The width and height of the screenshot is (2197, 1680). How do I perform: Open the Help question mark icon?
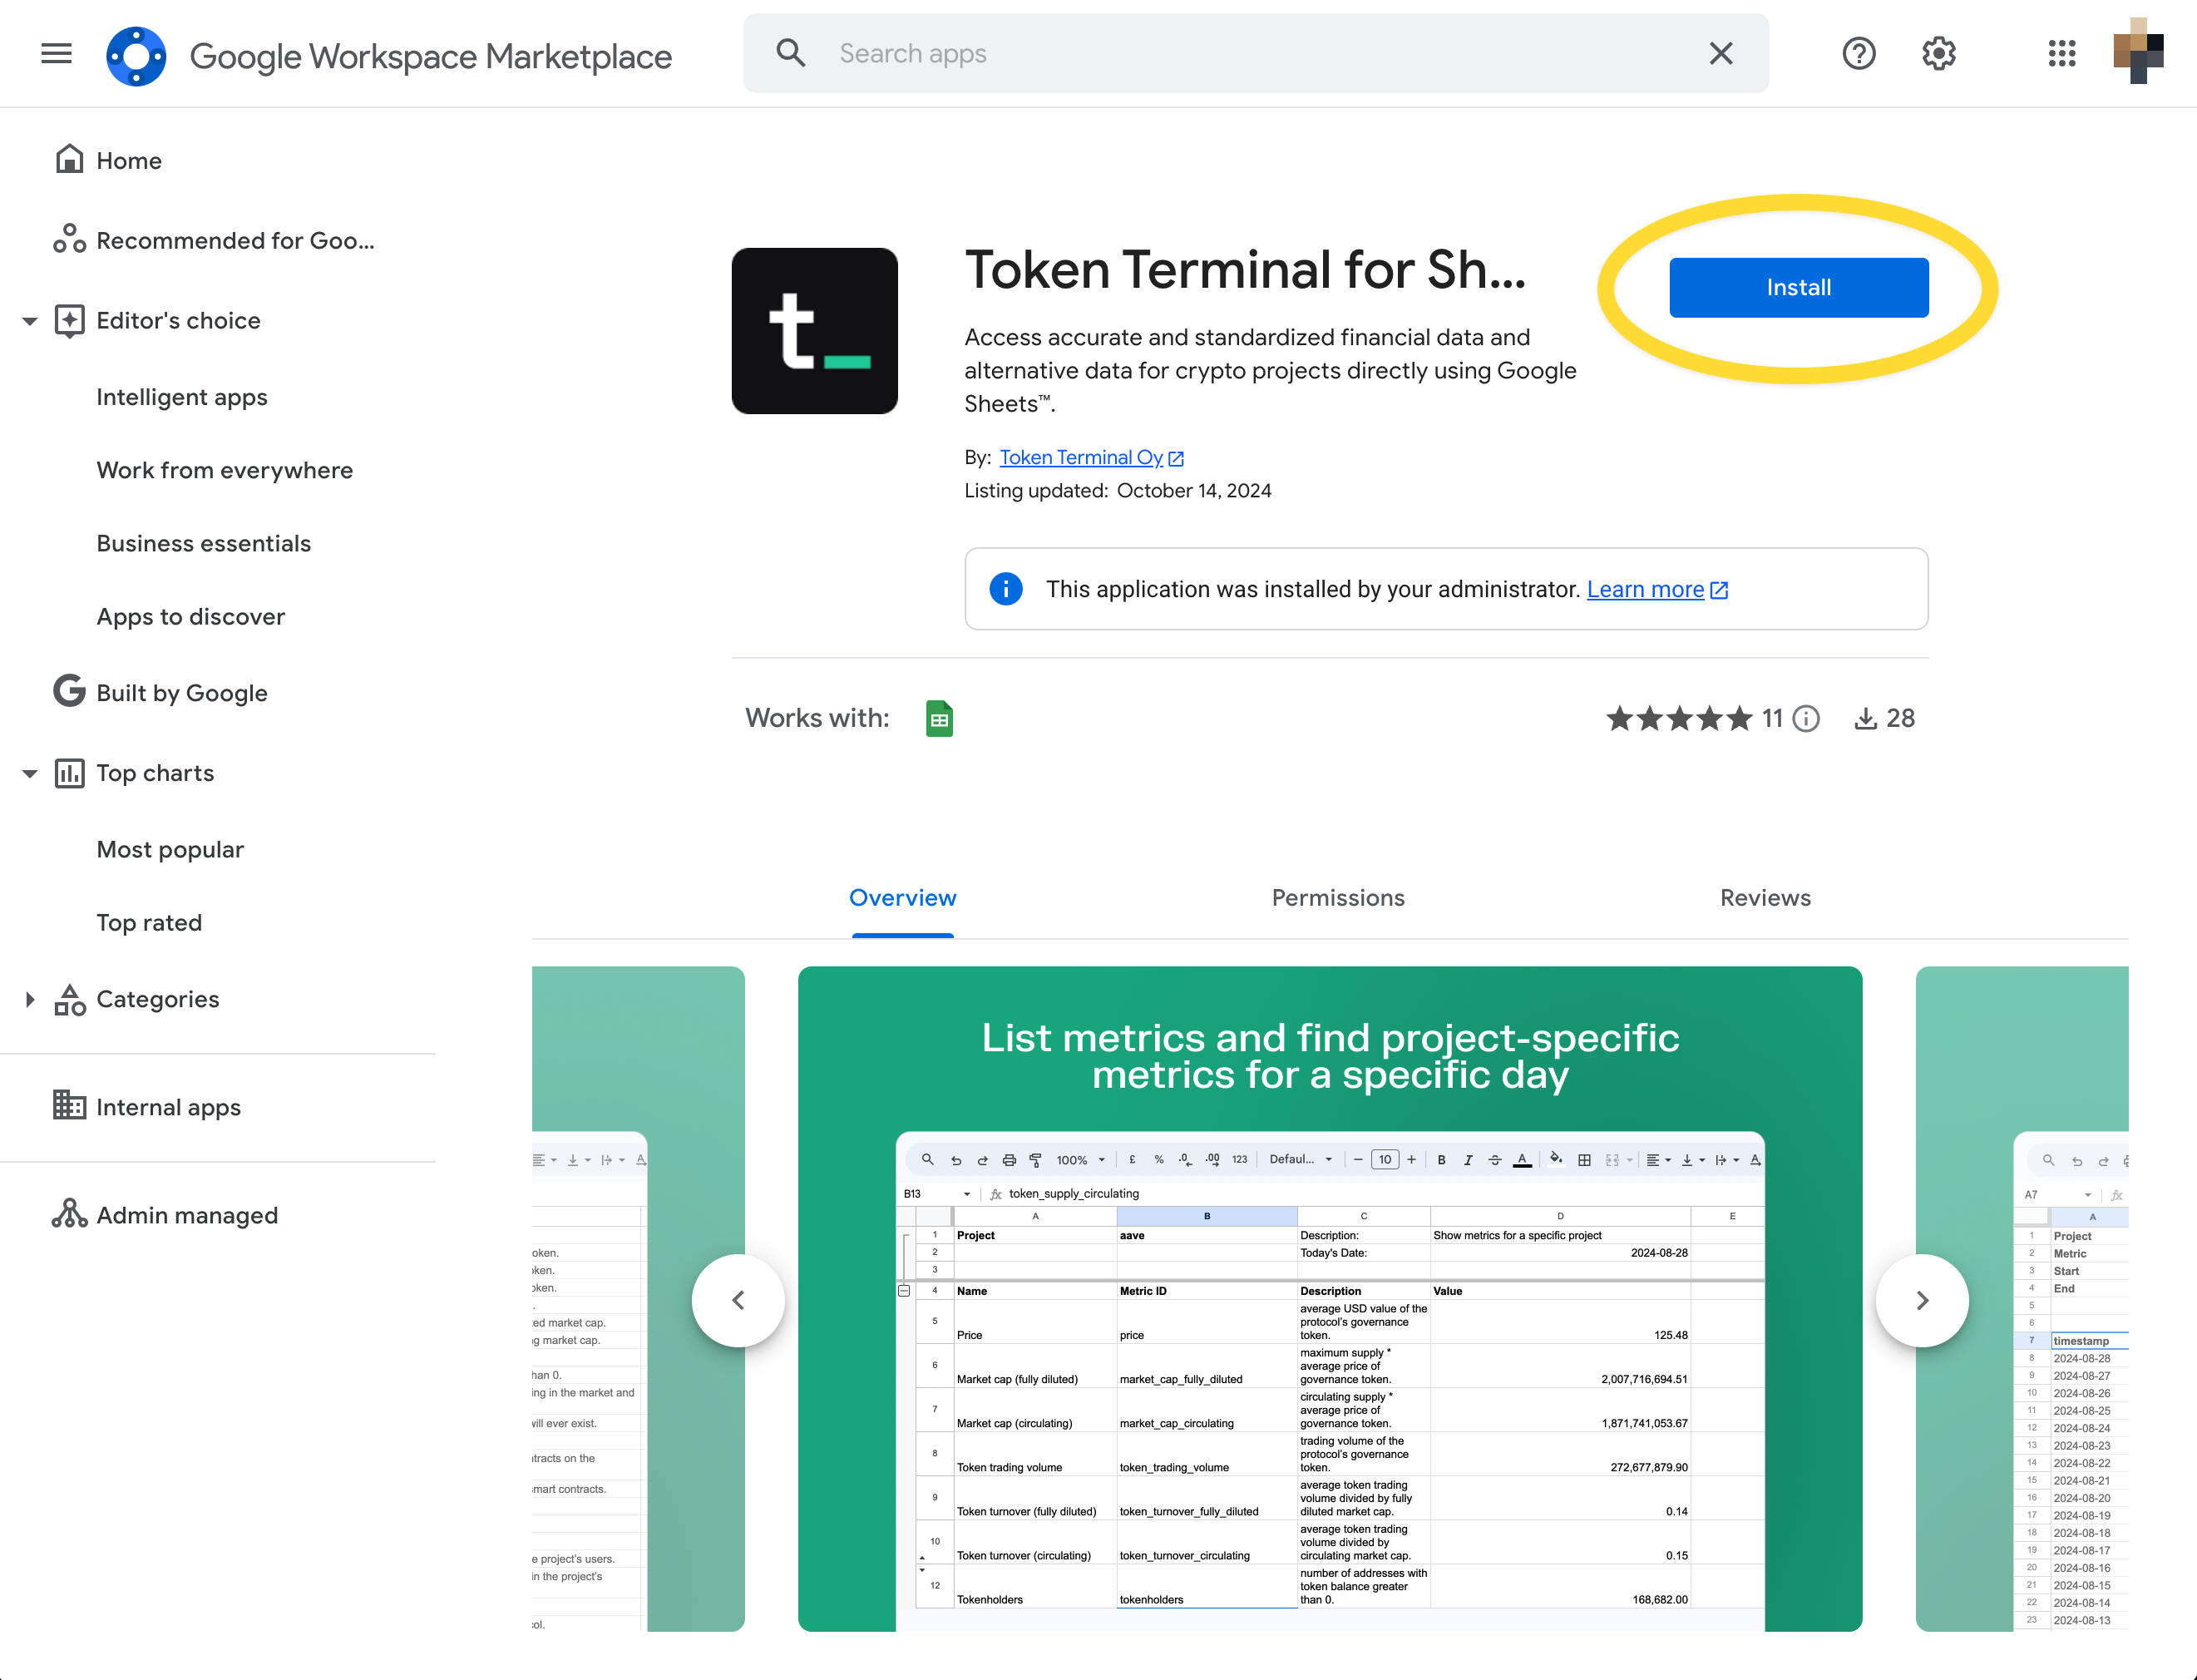point(1859,53)
